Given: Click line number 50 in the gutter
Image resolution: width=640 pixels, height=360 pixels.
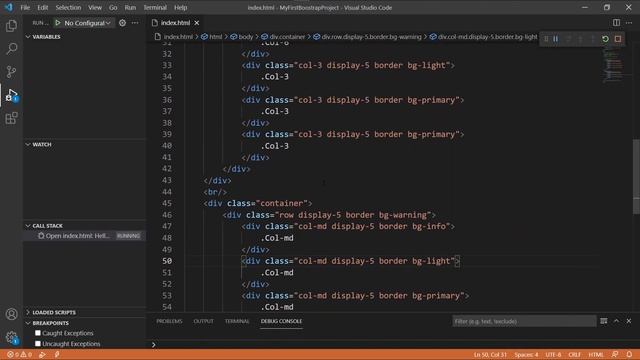Looking at the screenshot, I should pyautogui.click(x=167, y=261).
